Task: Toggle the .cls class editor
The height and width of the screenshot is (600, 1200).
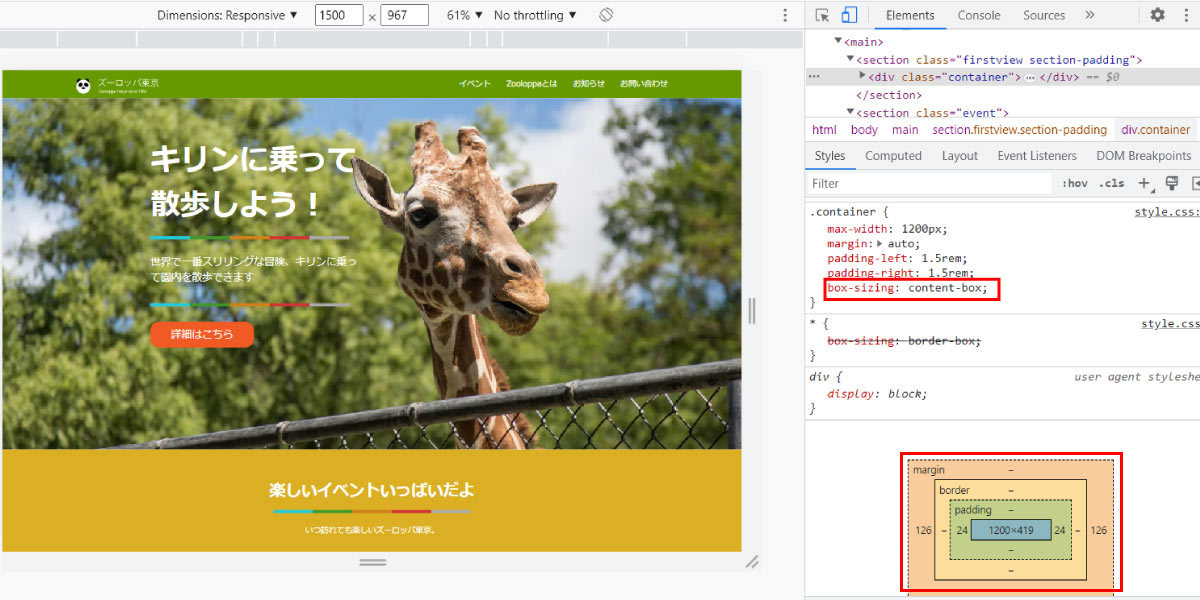Action: pyautogui.click(x=1111, y=184)
